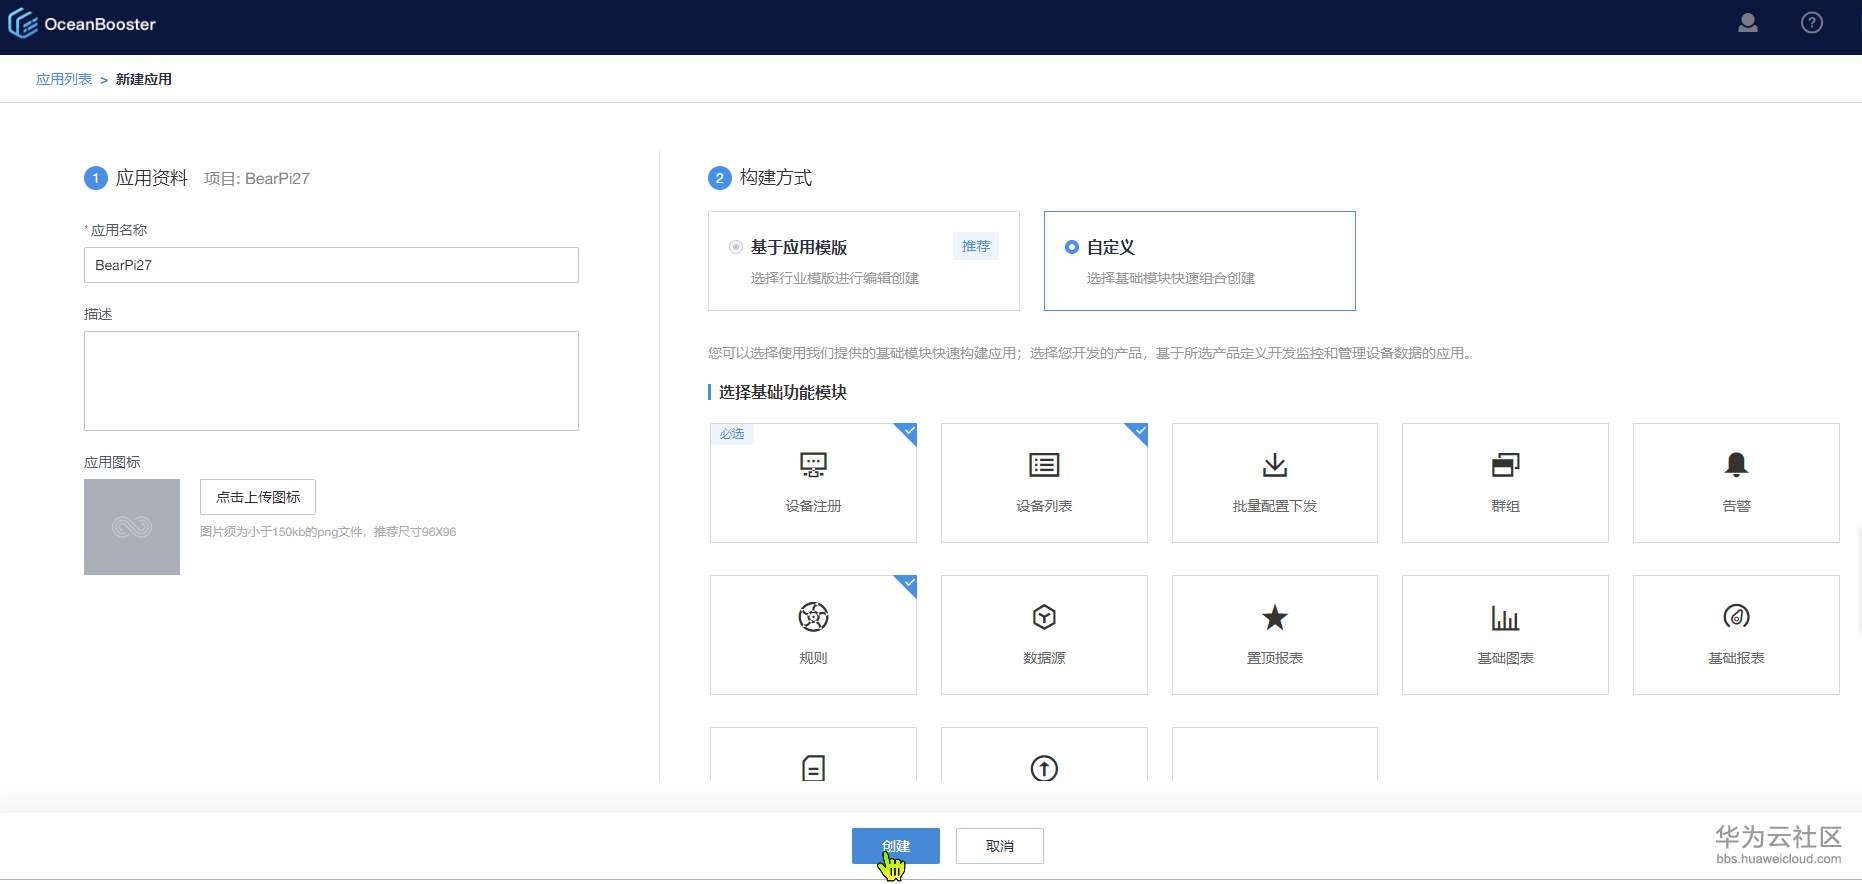
Task: Click the 基础图表 label text
Action: (1505, 658)
